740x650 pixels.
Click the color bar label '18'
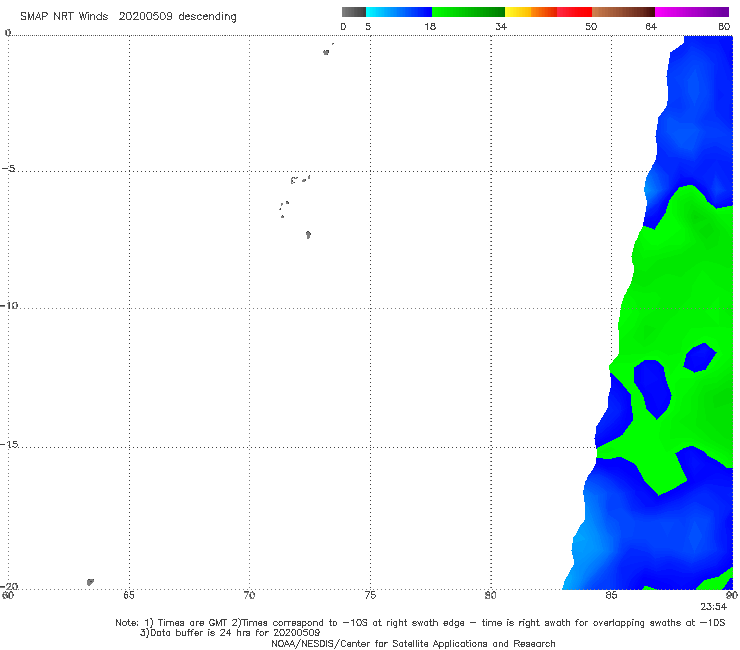(x=430, y=27)
